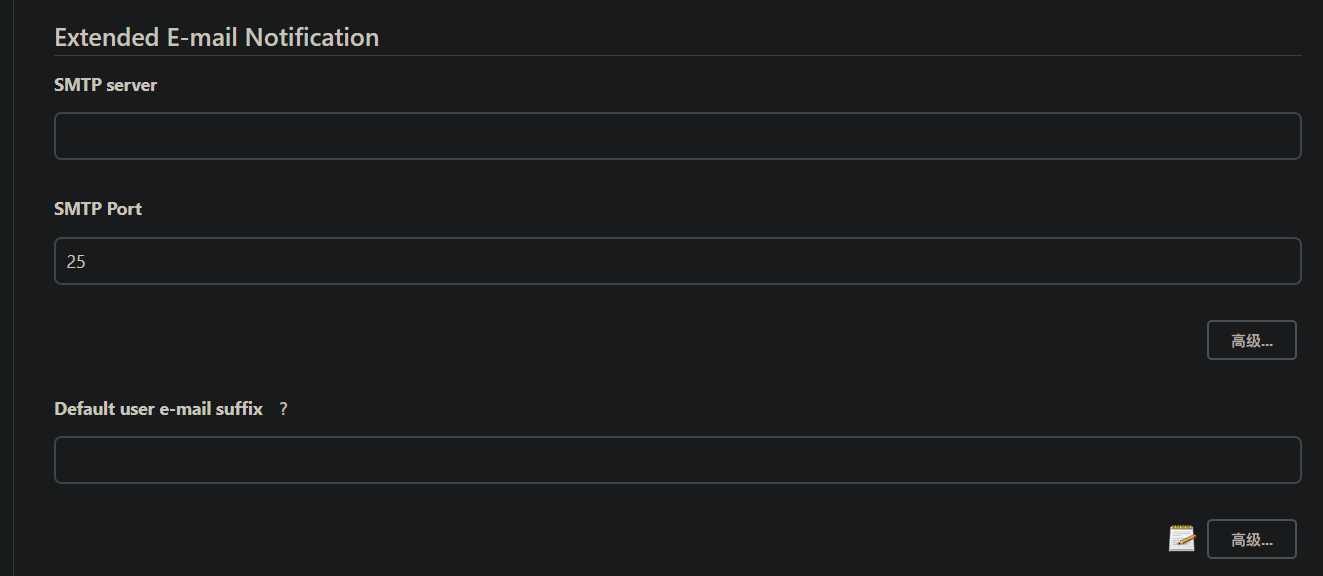Open help for Default user e-mail suffix
The height and width of the screenshot is (576, 1323).
pyautogui.click(x=283, y=409)
